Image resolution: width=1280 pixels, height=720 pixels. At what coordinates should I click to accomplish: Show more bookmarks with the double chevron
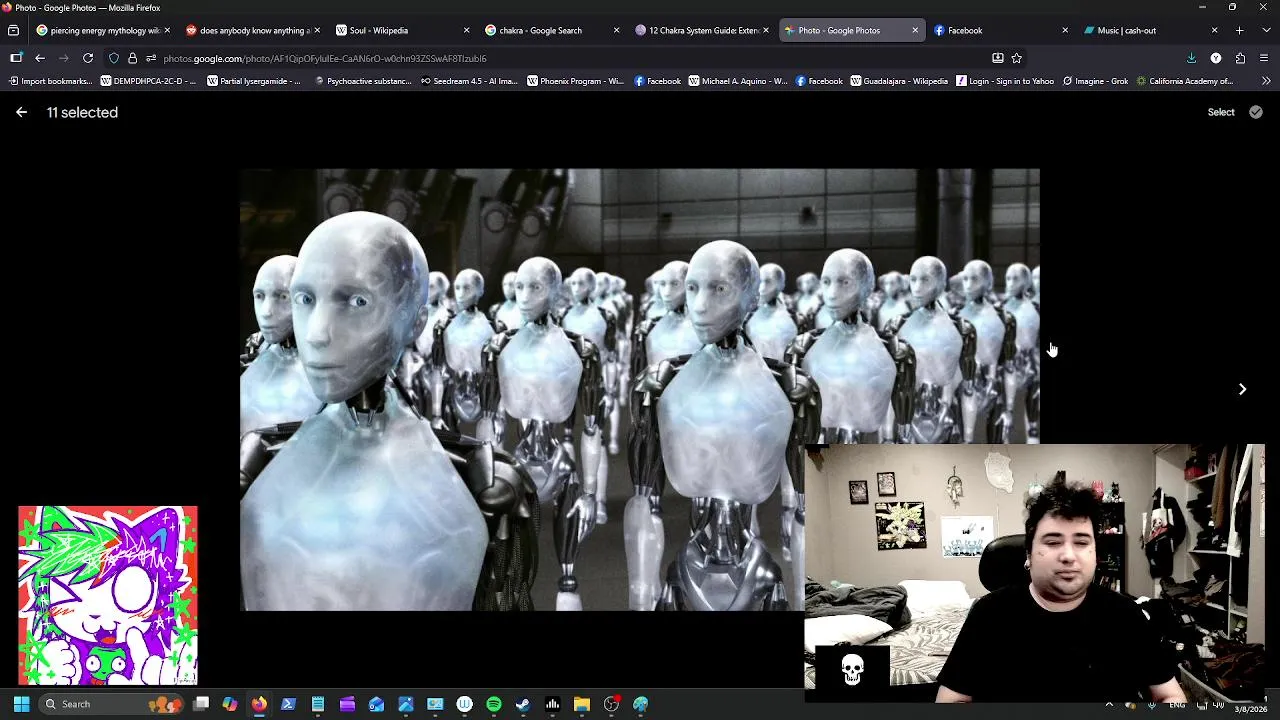(x=1266, y=81)
